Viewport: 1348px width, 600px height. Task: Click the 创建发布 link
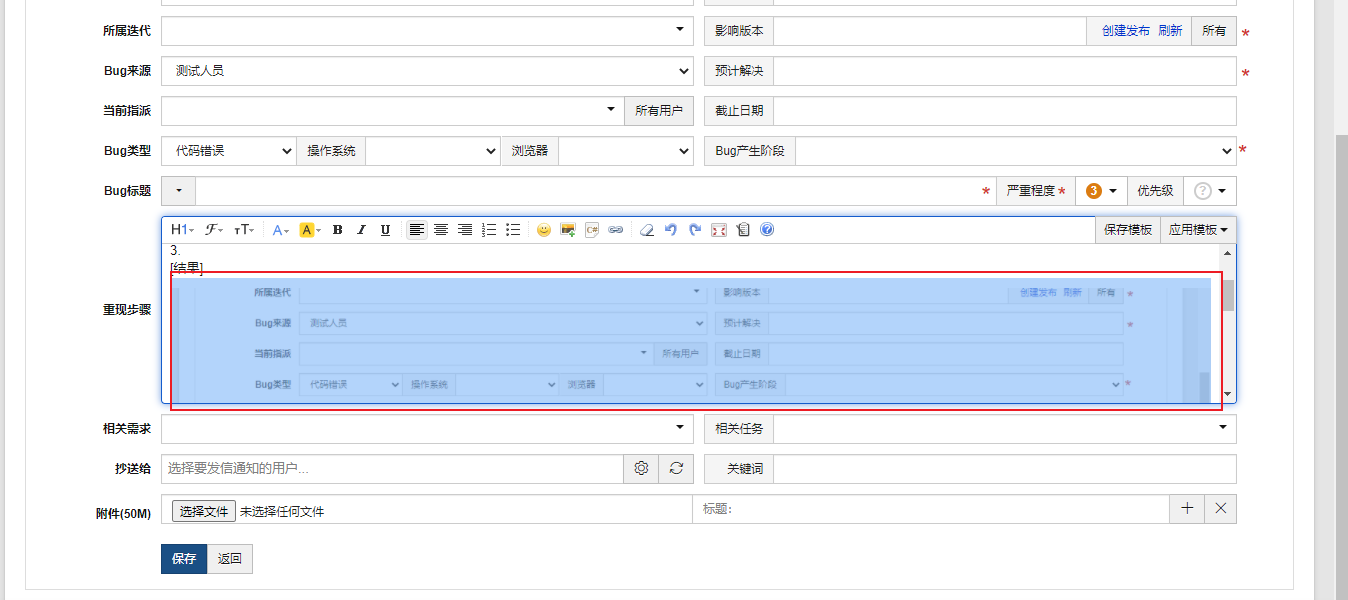(x=1126, y=31)
